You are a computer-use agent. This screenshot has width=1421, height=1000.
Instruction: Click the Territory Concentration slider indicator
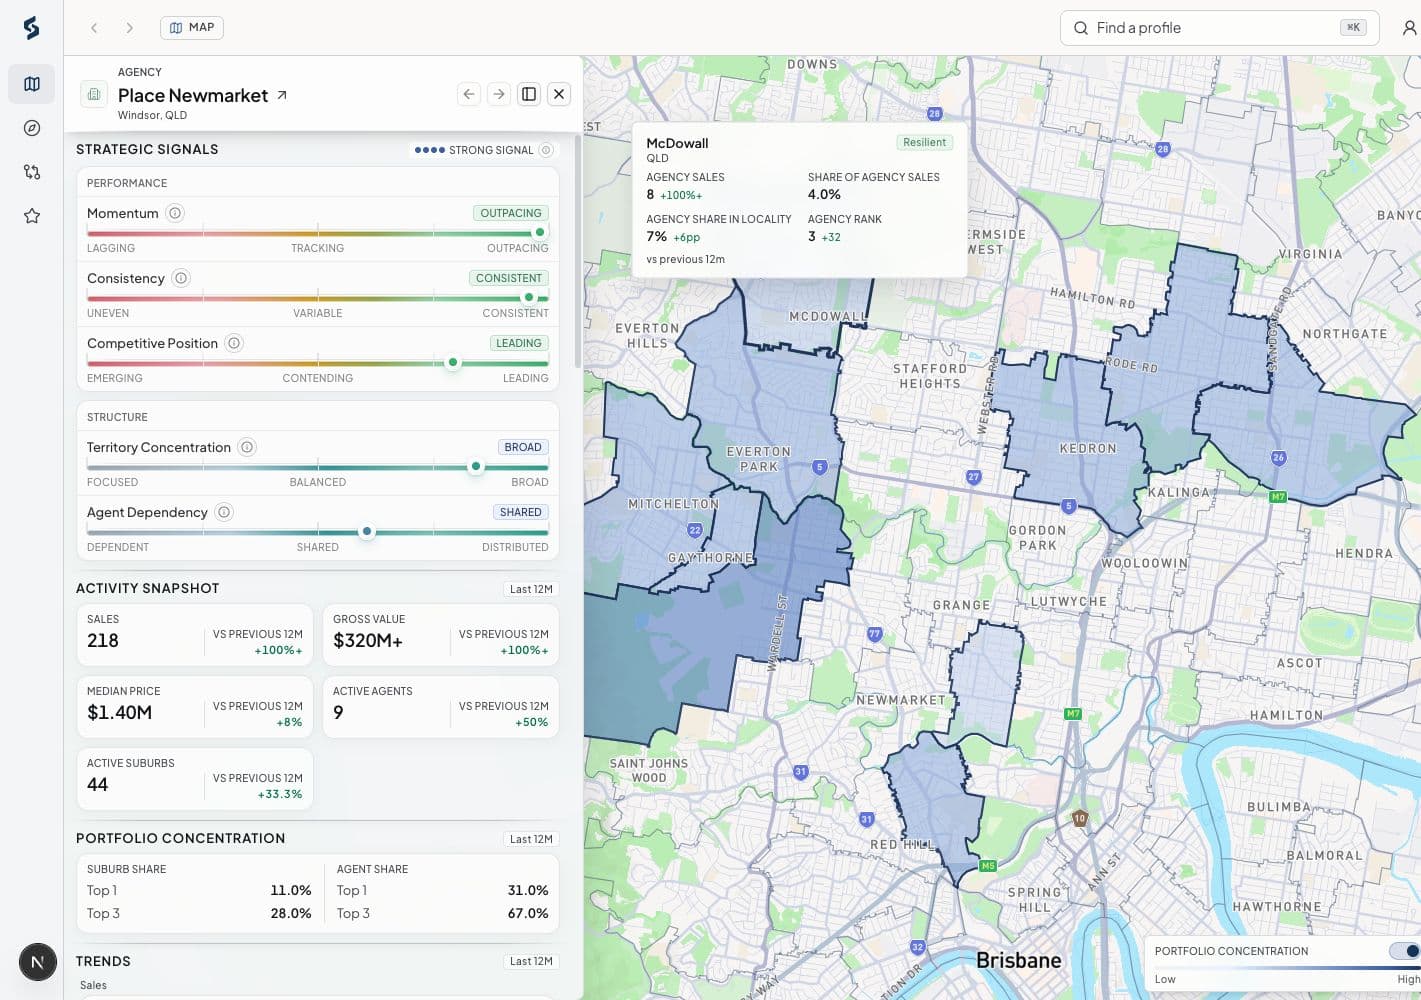coord(476,466)
